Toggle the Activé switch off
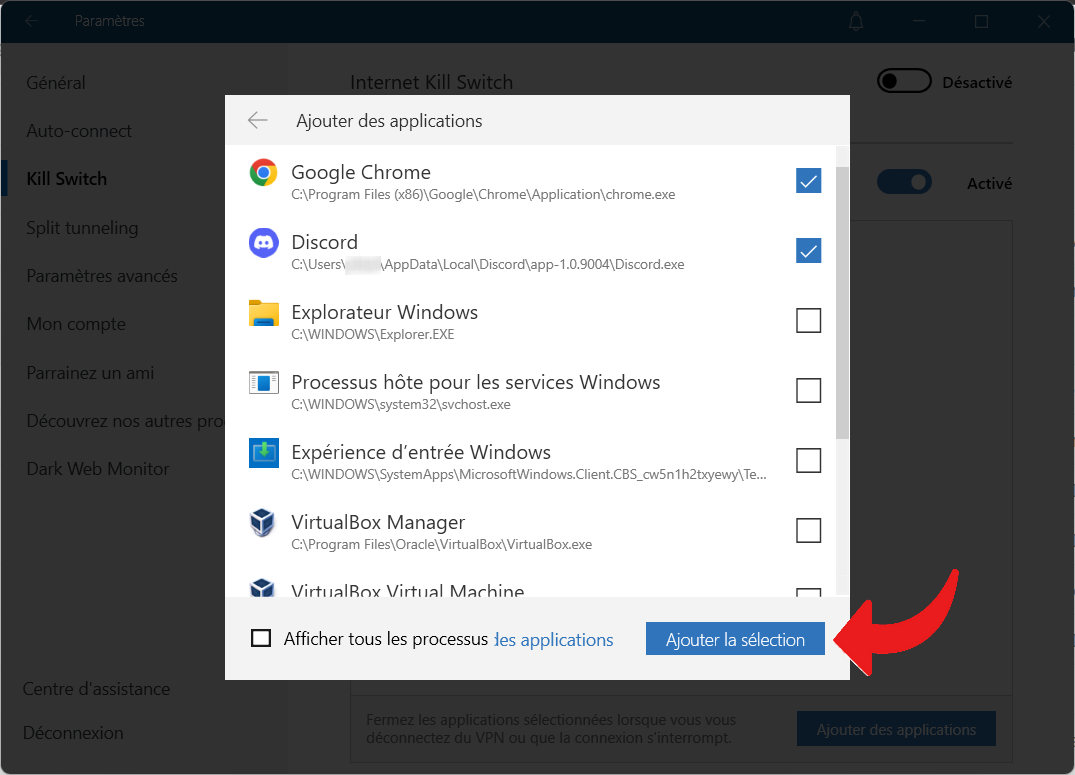This screenshot has width=1075, height=775. [904, 182]
